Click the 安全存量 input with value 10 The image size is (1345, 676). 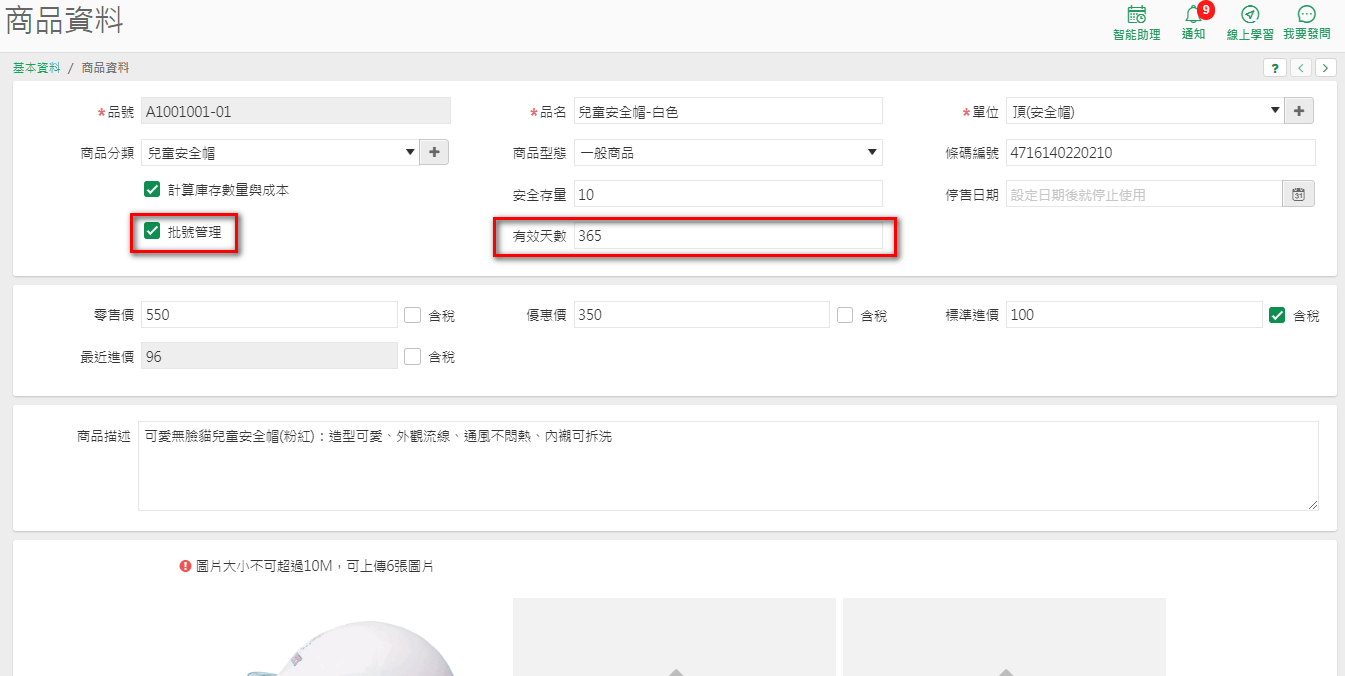(728, 194)
